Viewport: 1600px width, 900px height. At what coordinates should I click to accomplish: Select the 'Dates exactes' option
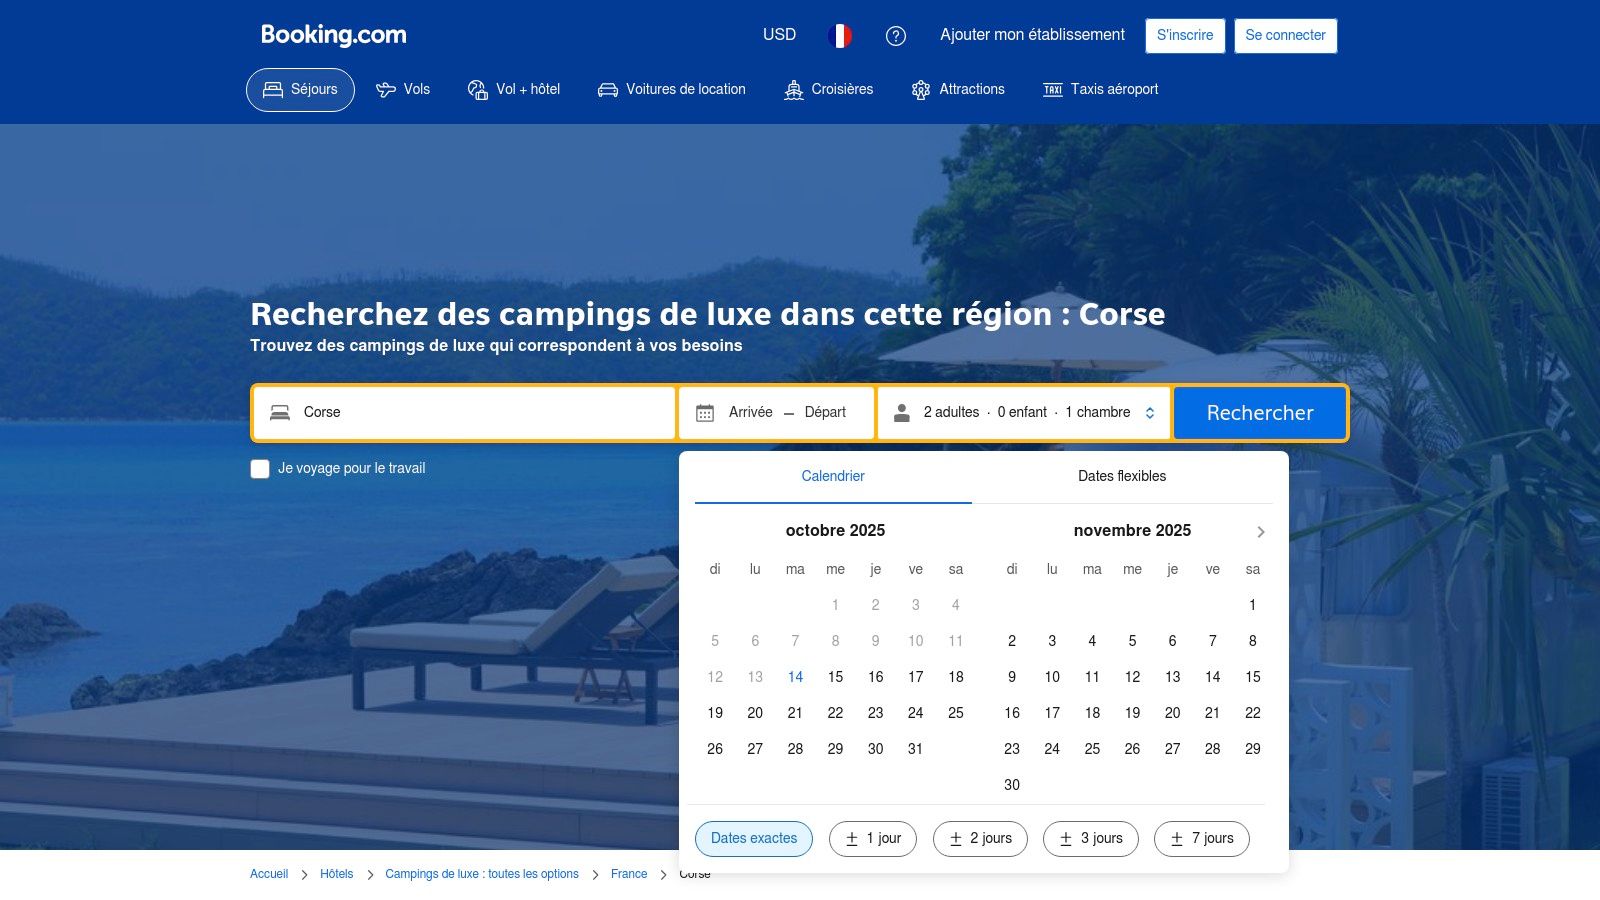pos(754,839)
